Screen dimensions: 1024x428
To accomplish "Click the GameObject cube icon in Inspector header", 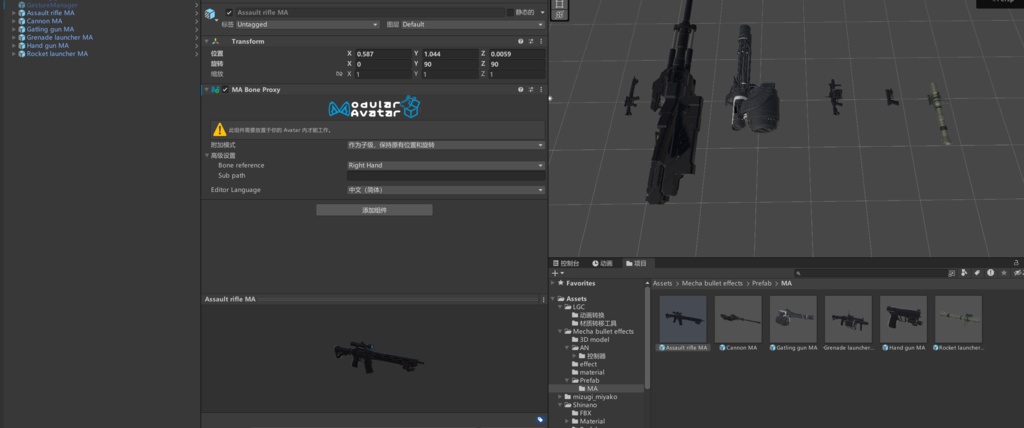I will (x=210, y=14).
